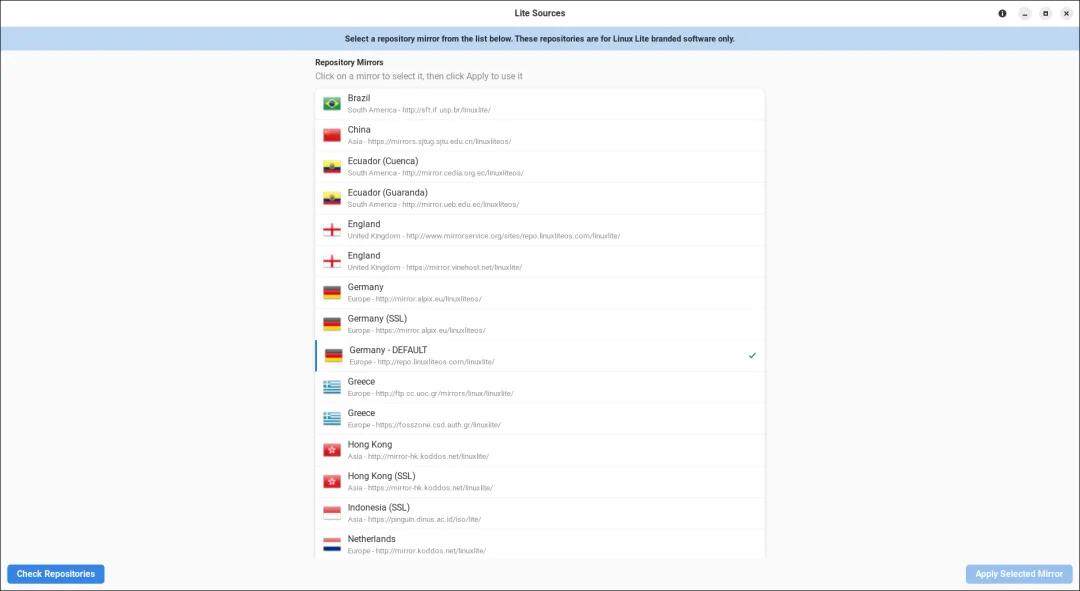Minimize the Lite Sources window
This screenshot has height=591, width=1080.
click(1024, 13)
